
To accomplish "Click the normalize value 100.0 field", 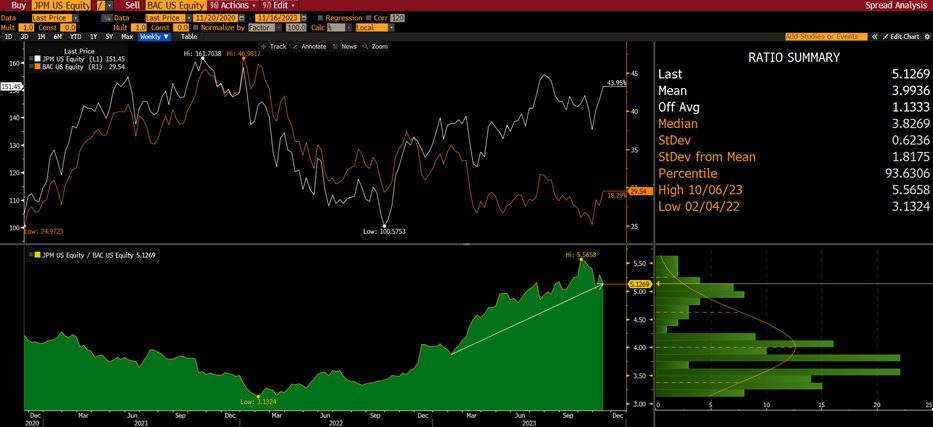I will pos(296,27).
